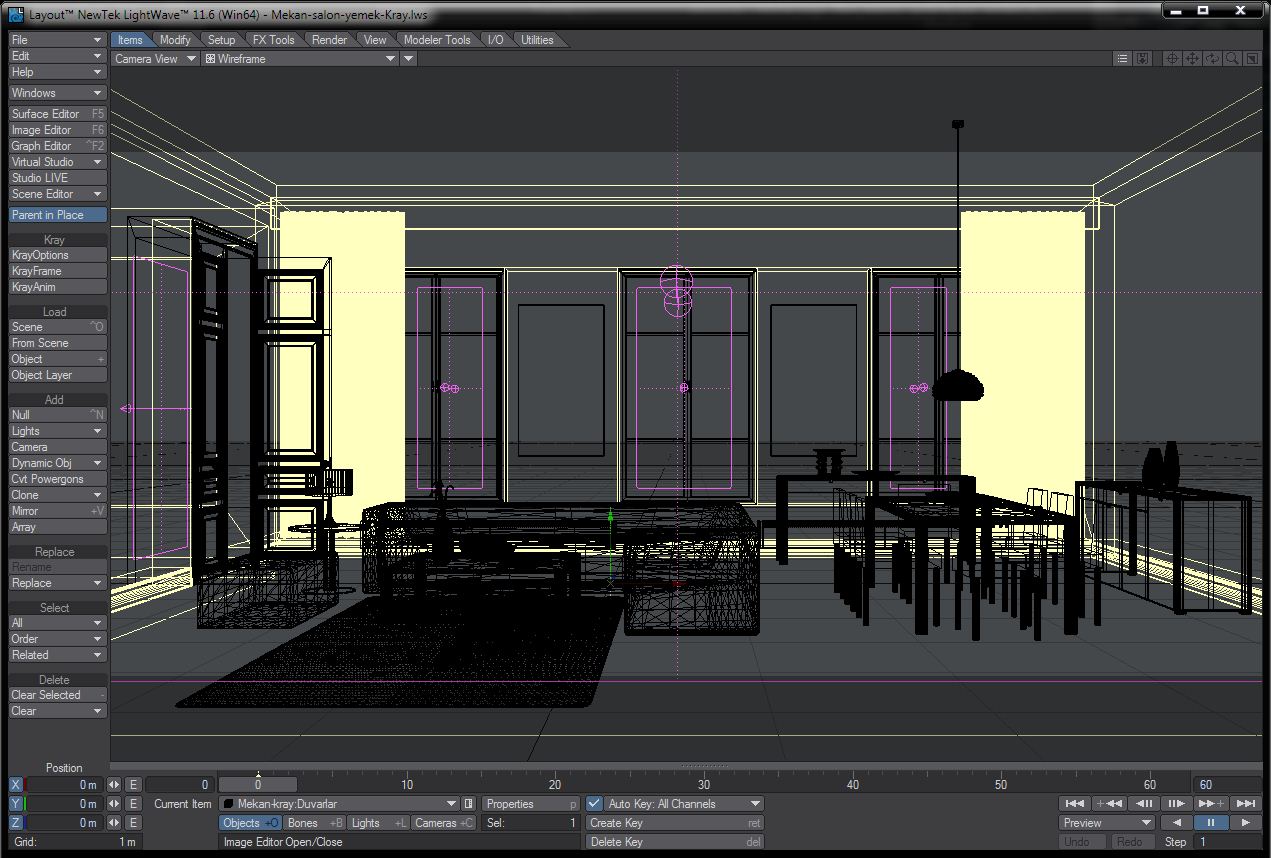Viewport: 1271px width, 858px height.
Task: Jump to the last frame
Action: pos(1245,803)
